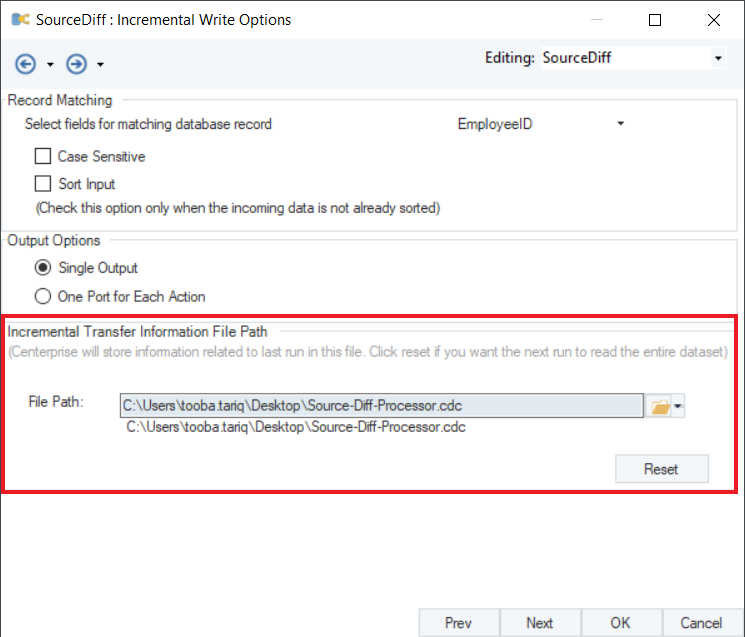Expand the forward arrow history dropdown
Image resolution: width=745 pixels, height=637 pixels.
100,65
